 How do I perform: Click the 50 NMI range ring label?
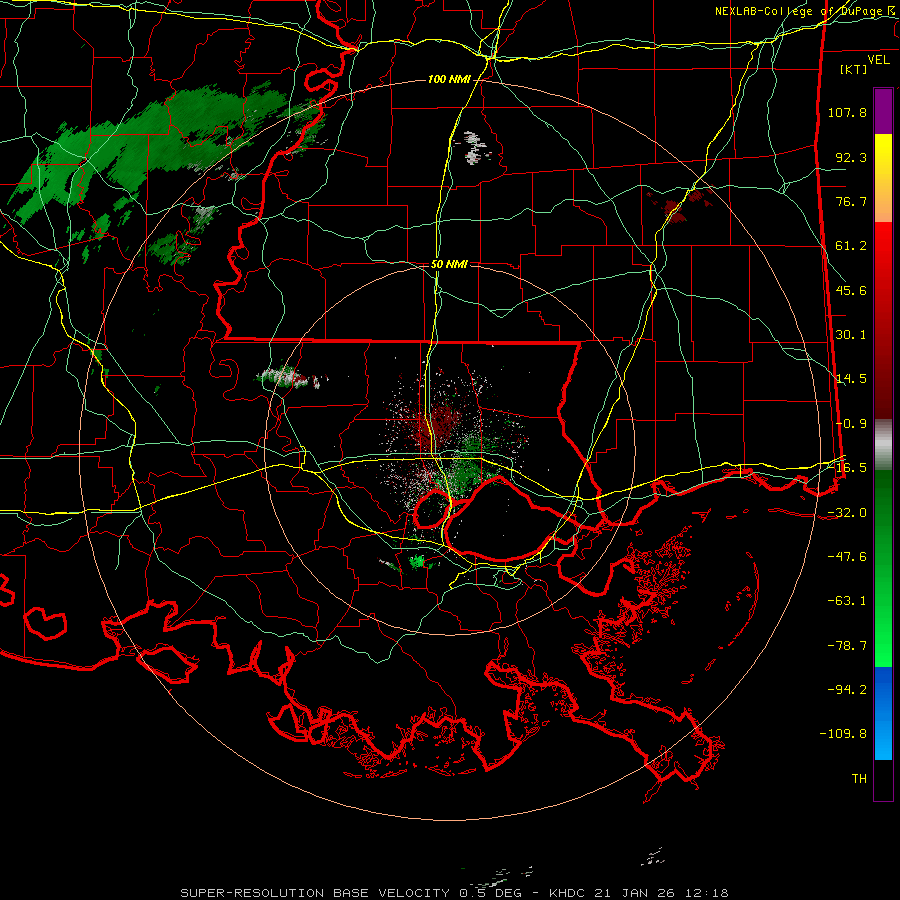click(449, 265)
